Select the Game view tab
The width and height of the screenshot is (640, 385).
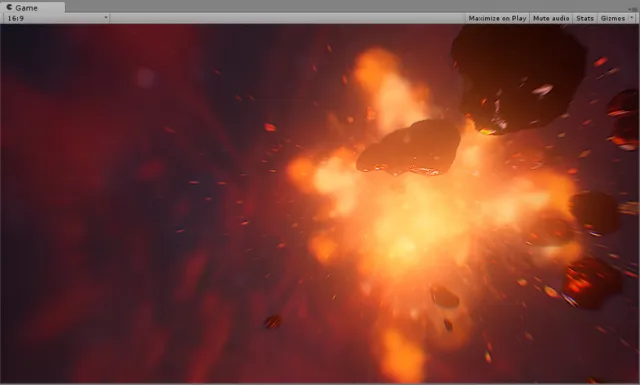33,7
